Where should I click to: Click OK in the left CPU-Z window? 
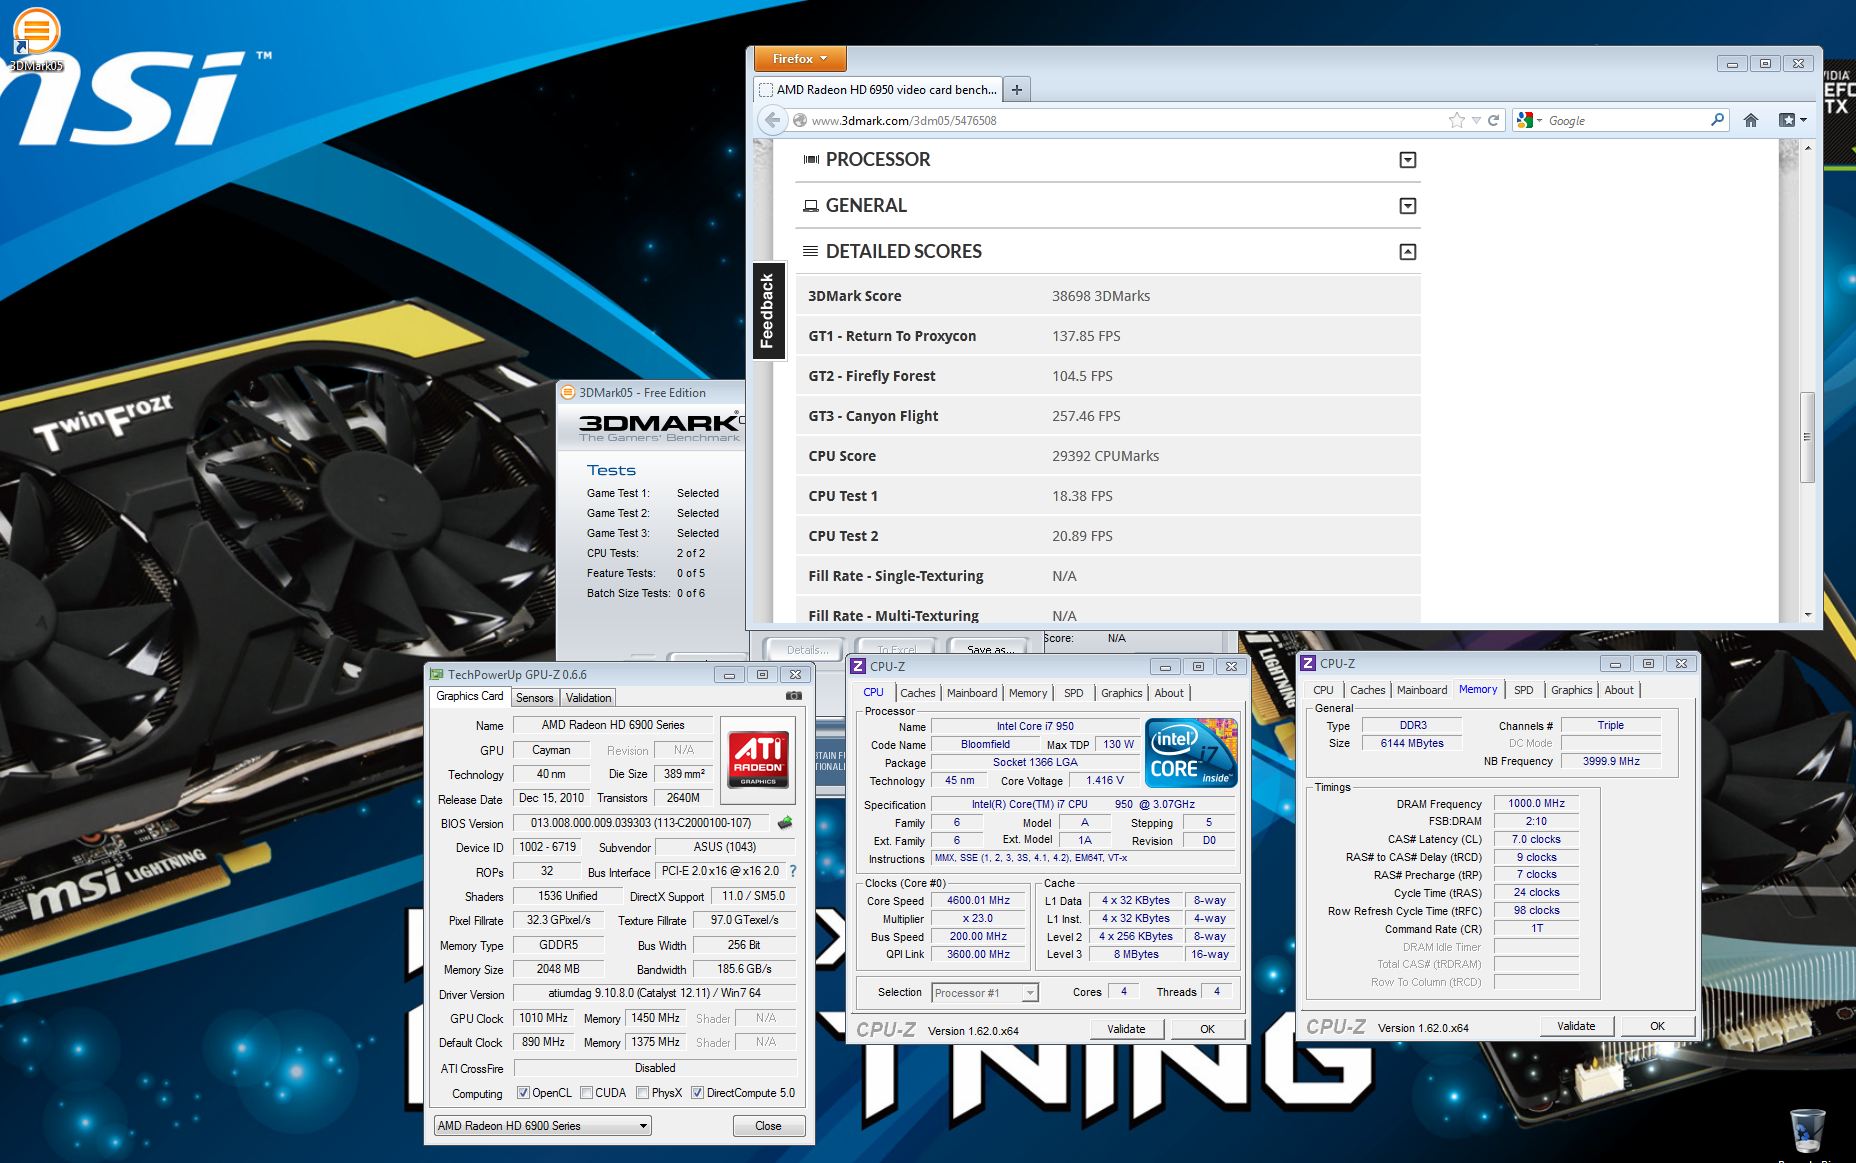tap(1207, 1028)
